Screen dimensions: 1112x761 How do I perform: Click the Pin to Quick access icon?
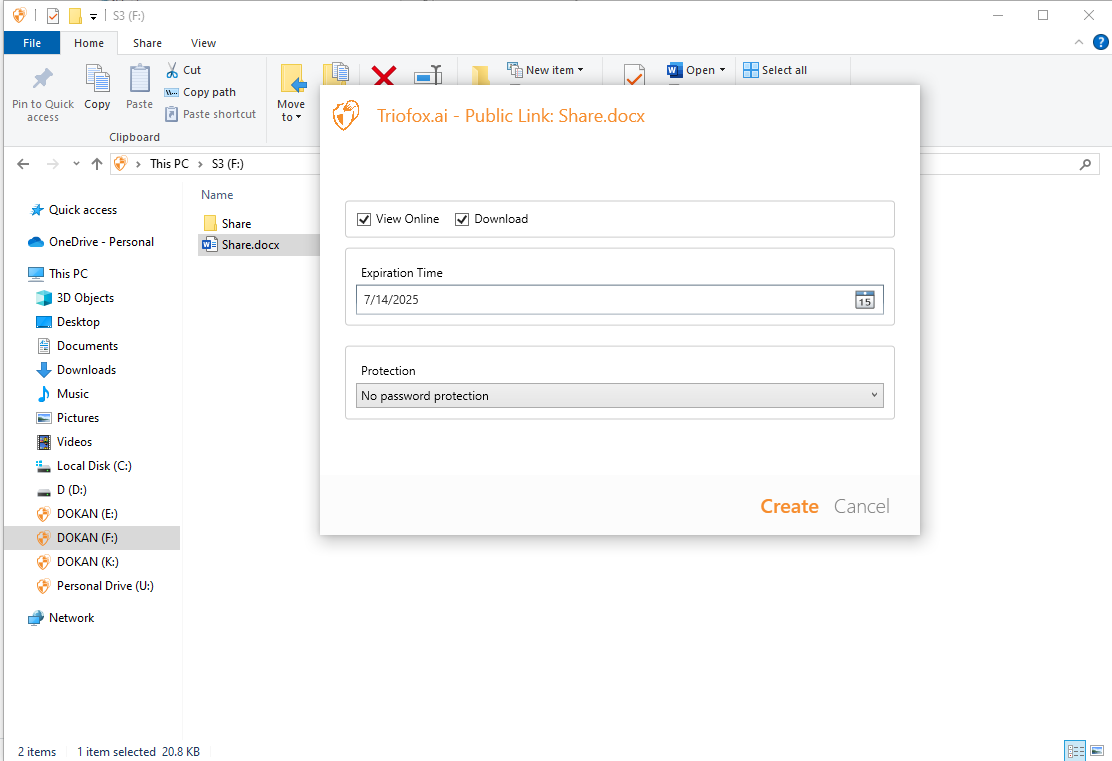pos(43,79)
